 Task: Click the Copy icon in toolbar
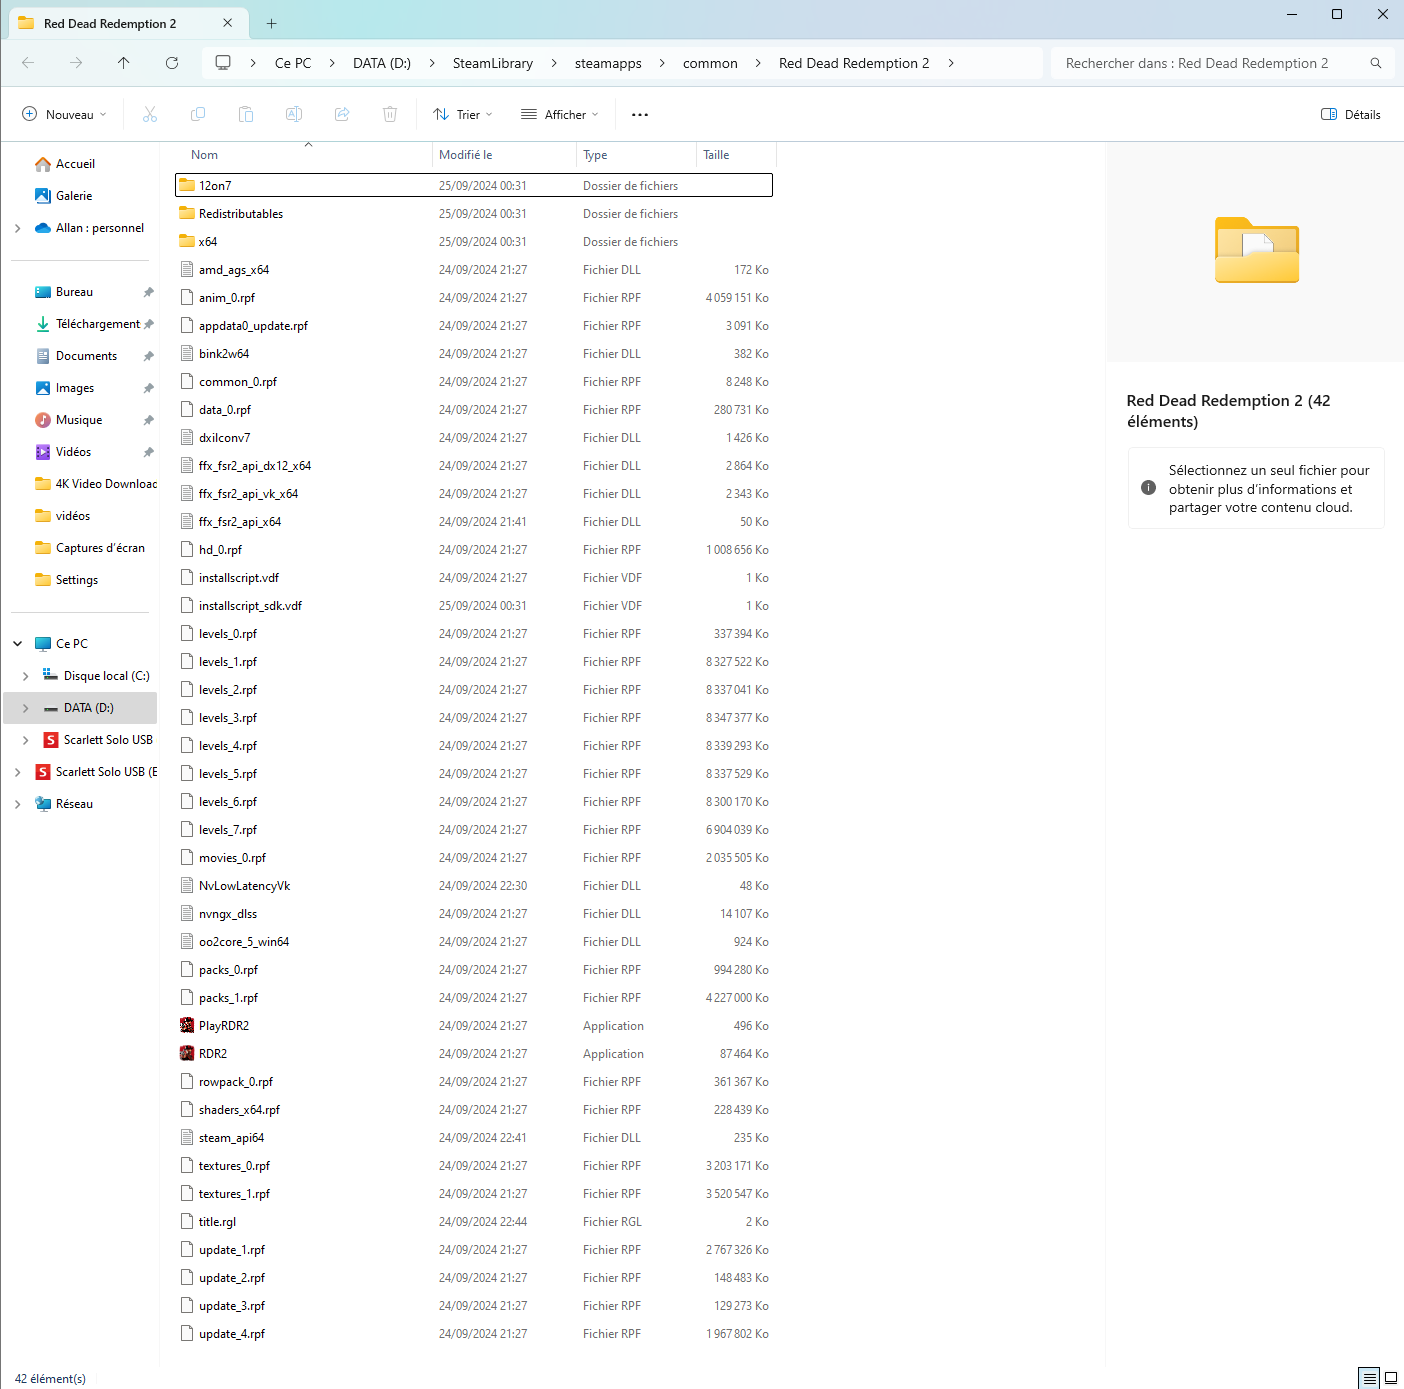[x=198, y=114]
